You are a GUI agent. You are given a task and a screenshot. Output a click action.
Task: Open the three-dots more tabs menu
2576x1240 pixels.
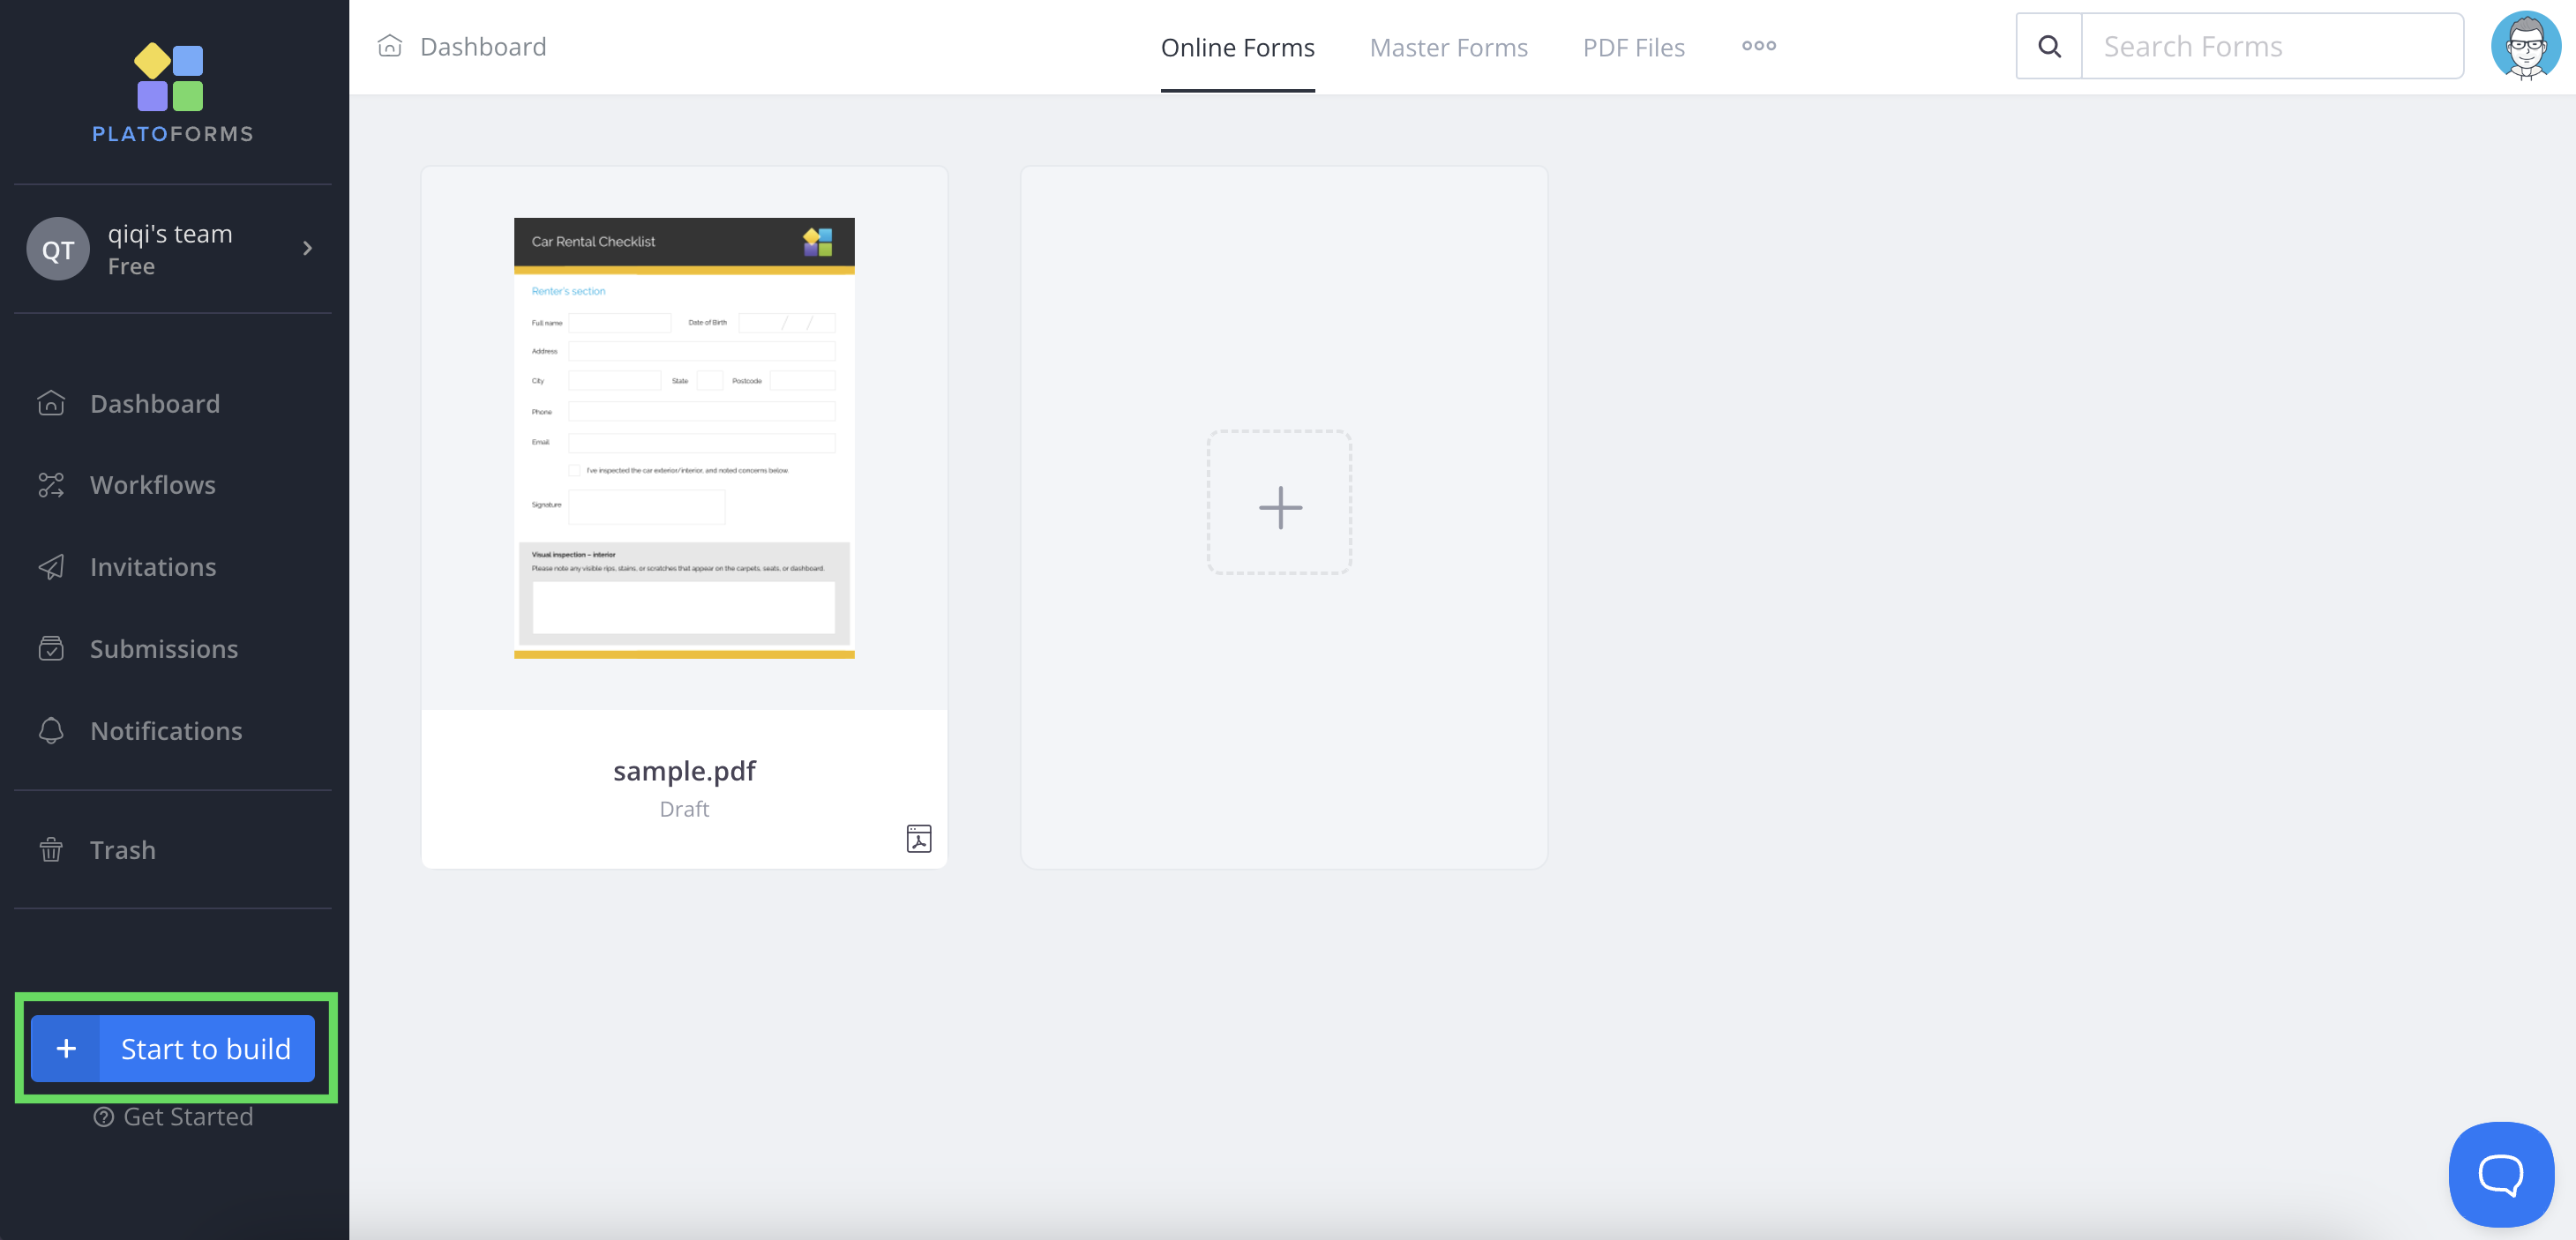(x=1758, y=46)
